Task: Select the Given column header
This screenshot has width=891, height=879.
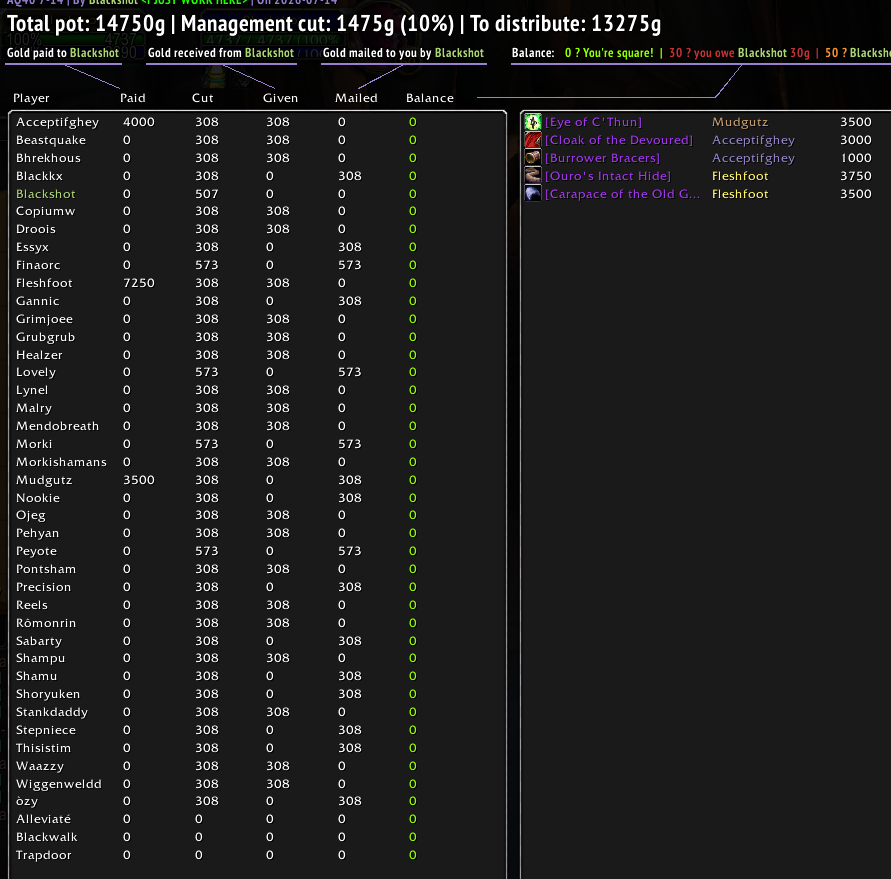Action: point(280,98)
